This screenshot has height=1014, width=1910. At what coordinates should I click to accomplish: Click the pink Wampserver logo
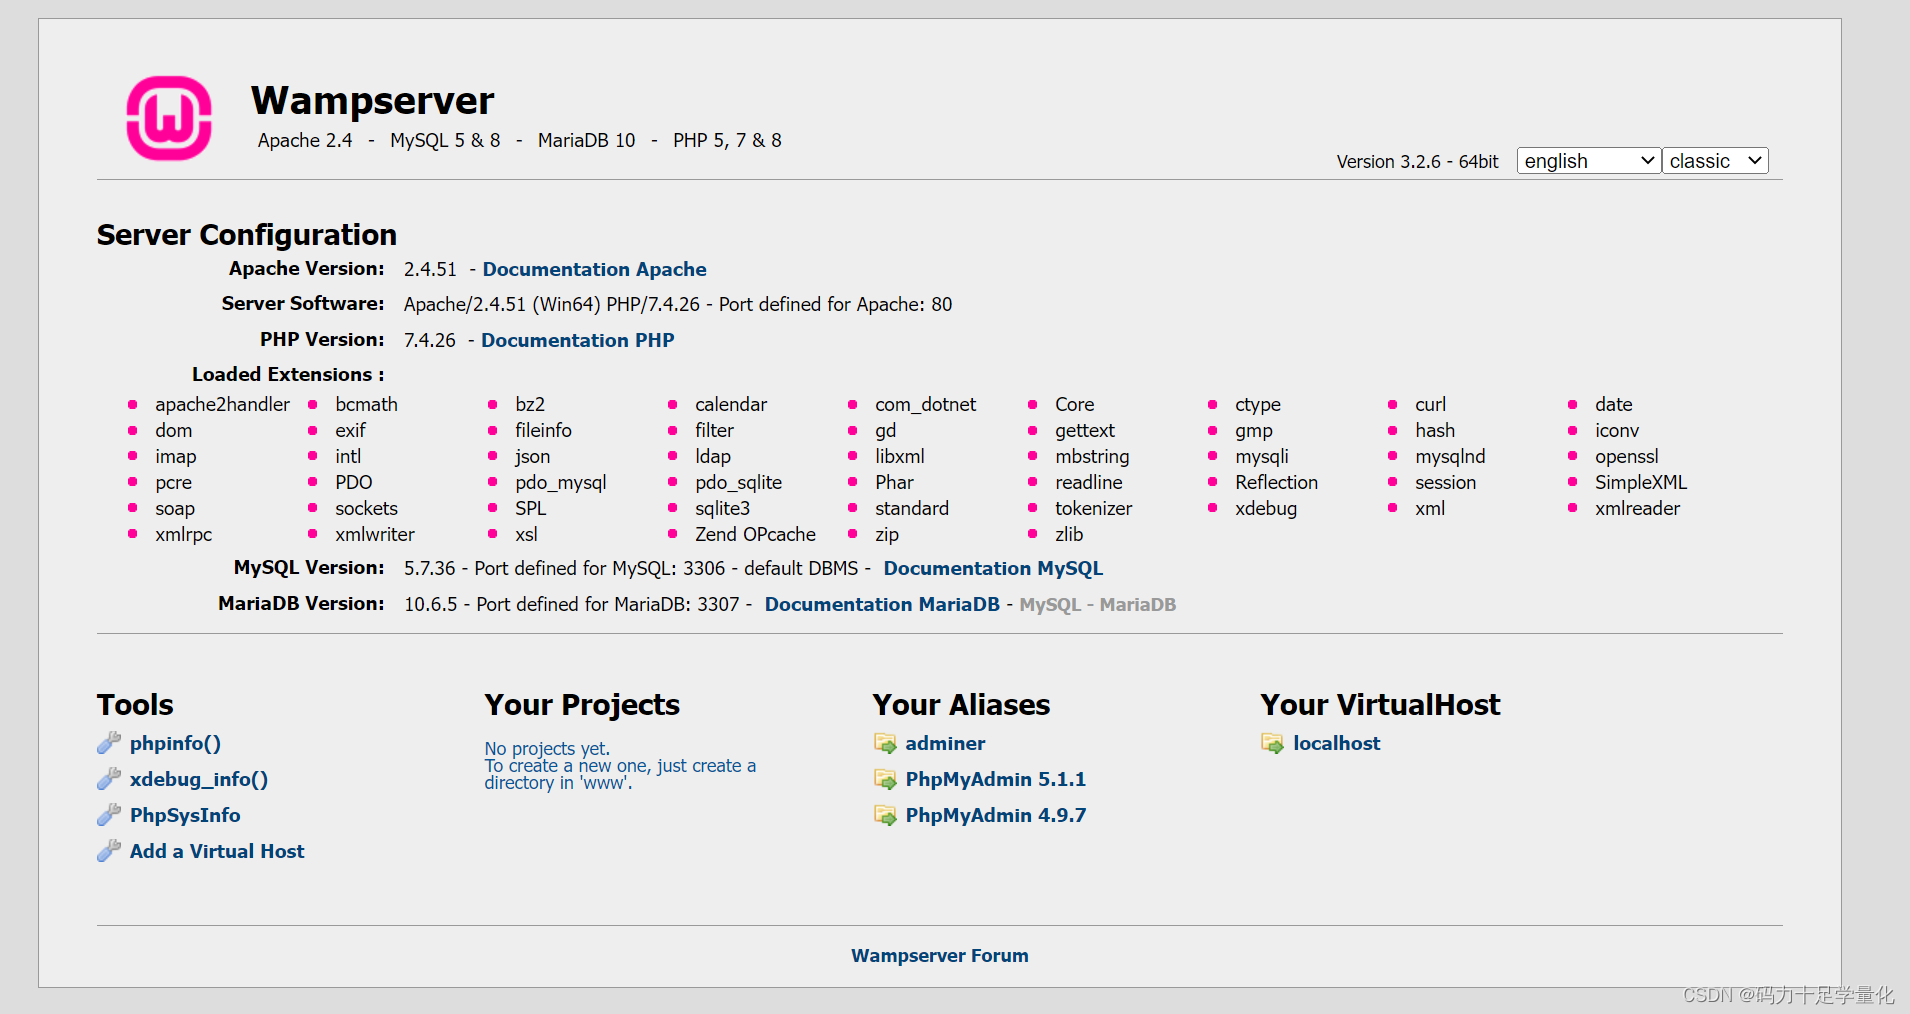169,118
